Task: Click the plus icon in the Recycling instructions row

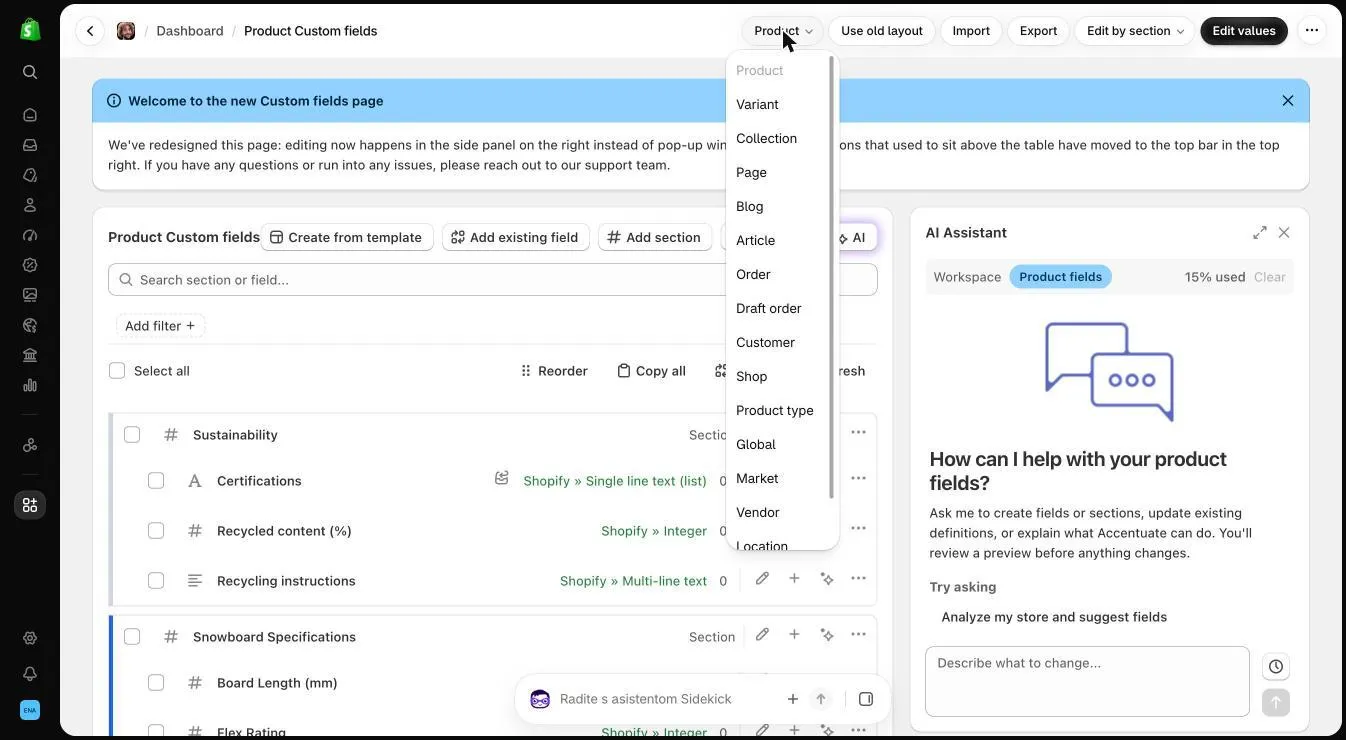Action: click(x=794, y=578)
